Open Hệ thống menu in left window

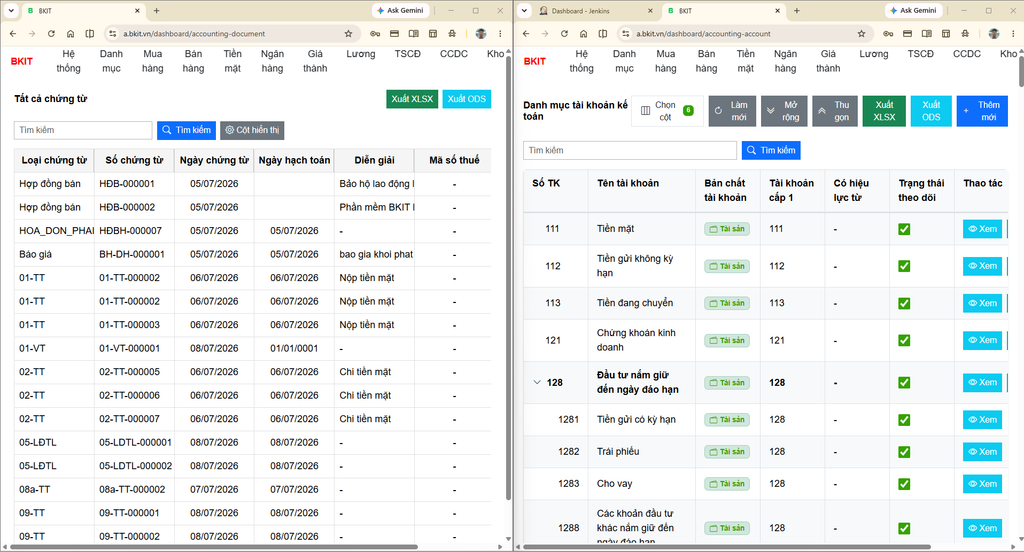click(69, 61)
